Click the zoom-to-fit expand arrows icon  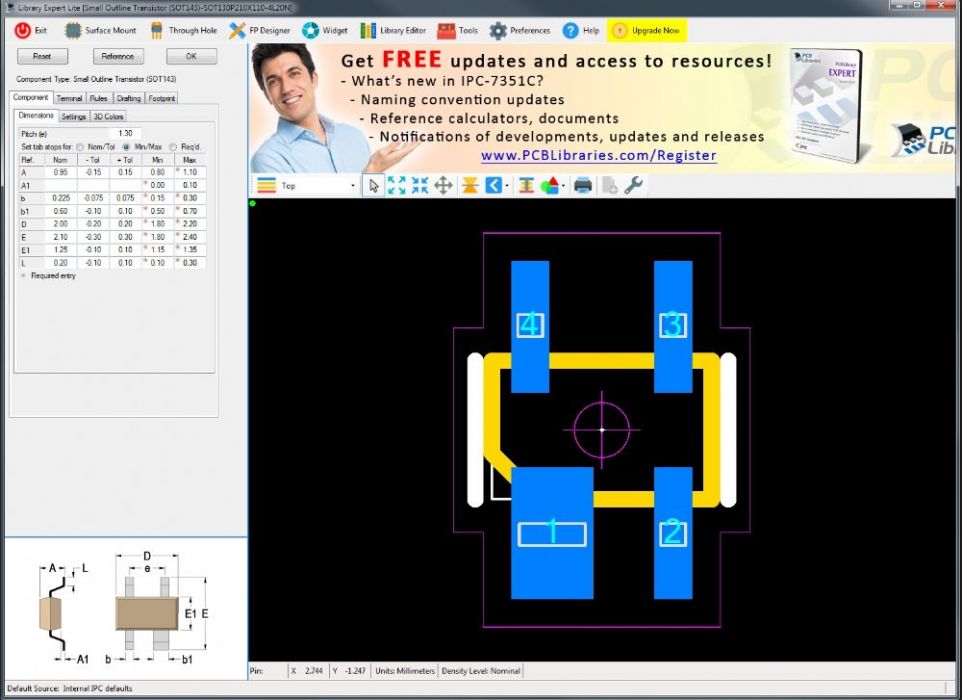click(x=397, y=186)
